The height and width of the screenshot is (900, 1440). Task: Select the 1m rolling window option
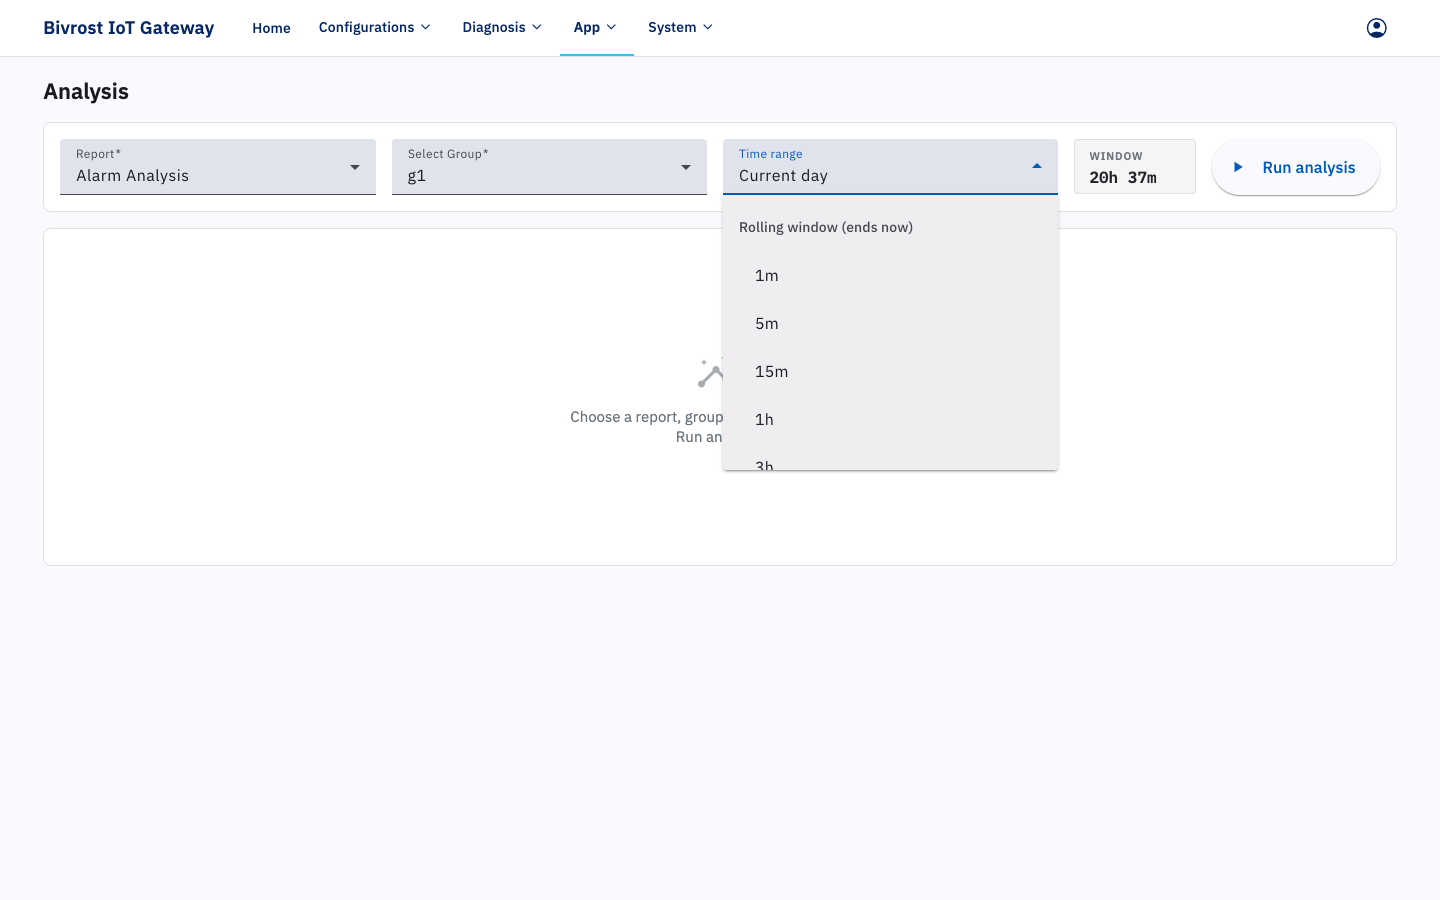tap(890, 275)
